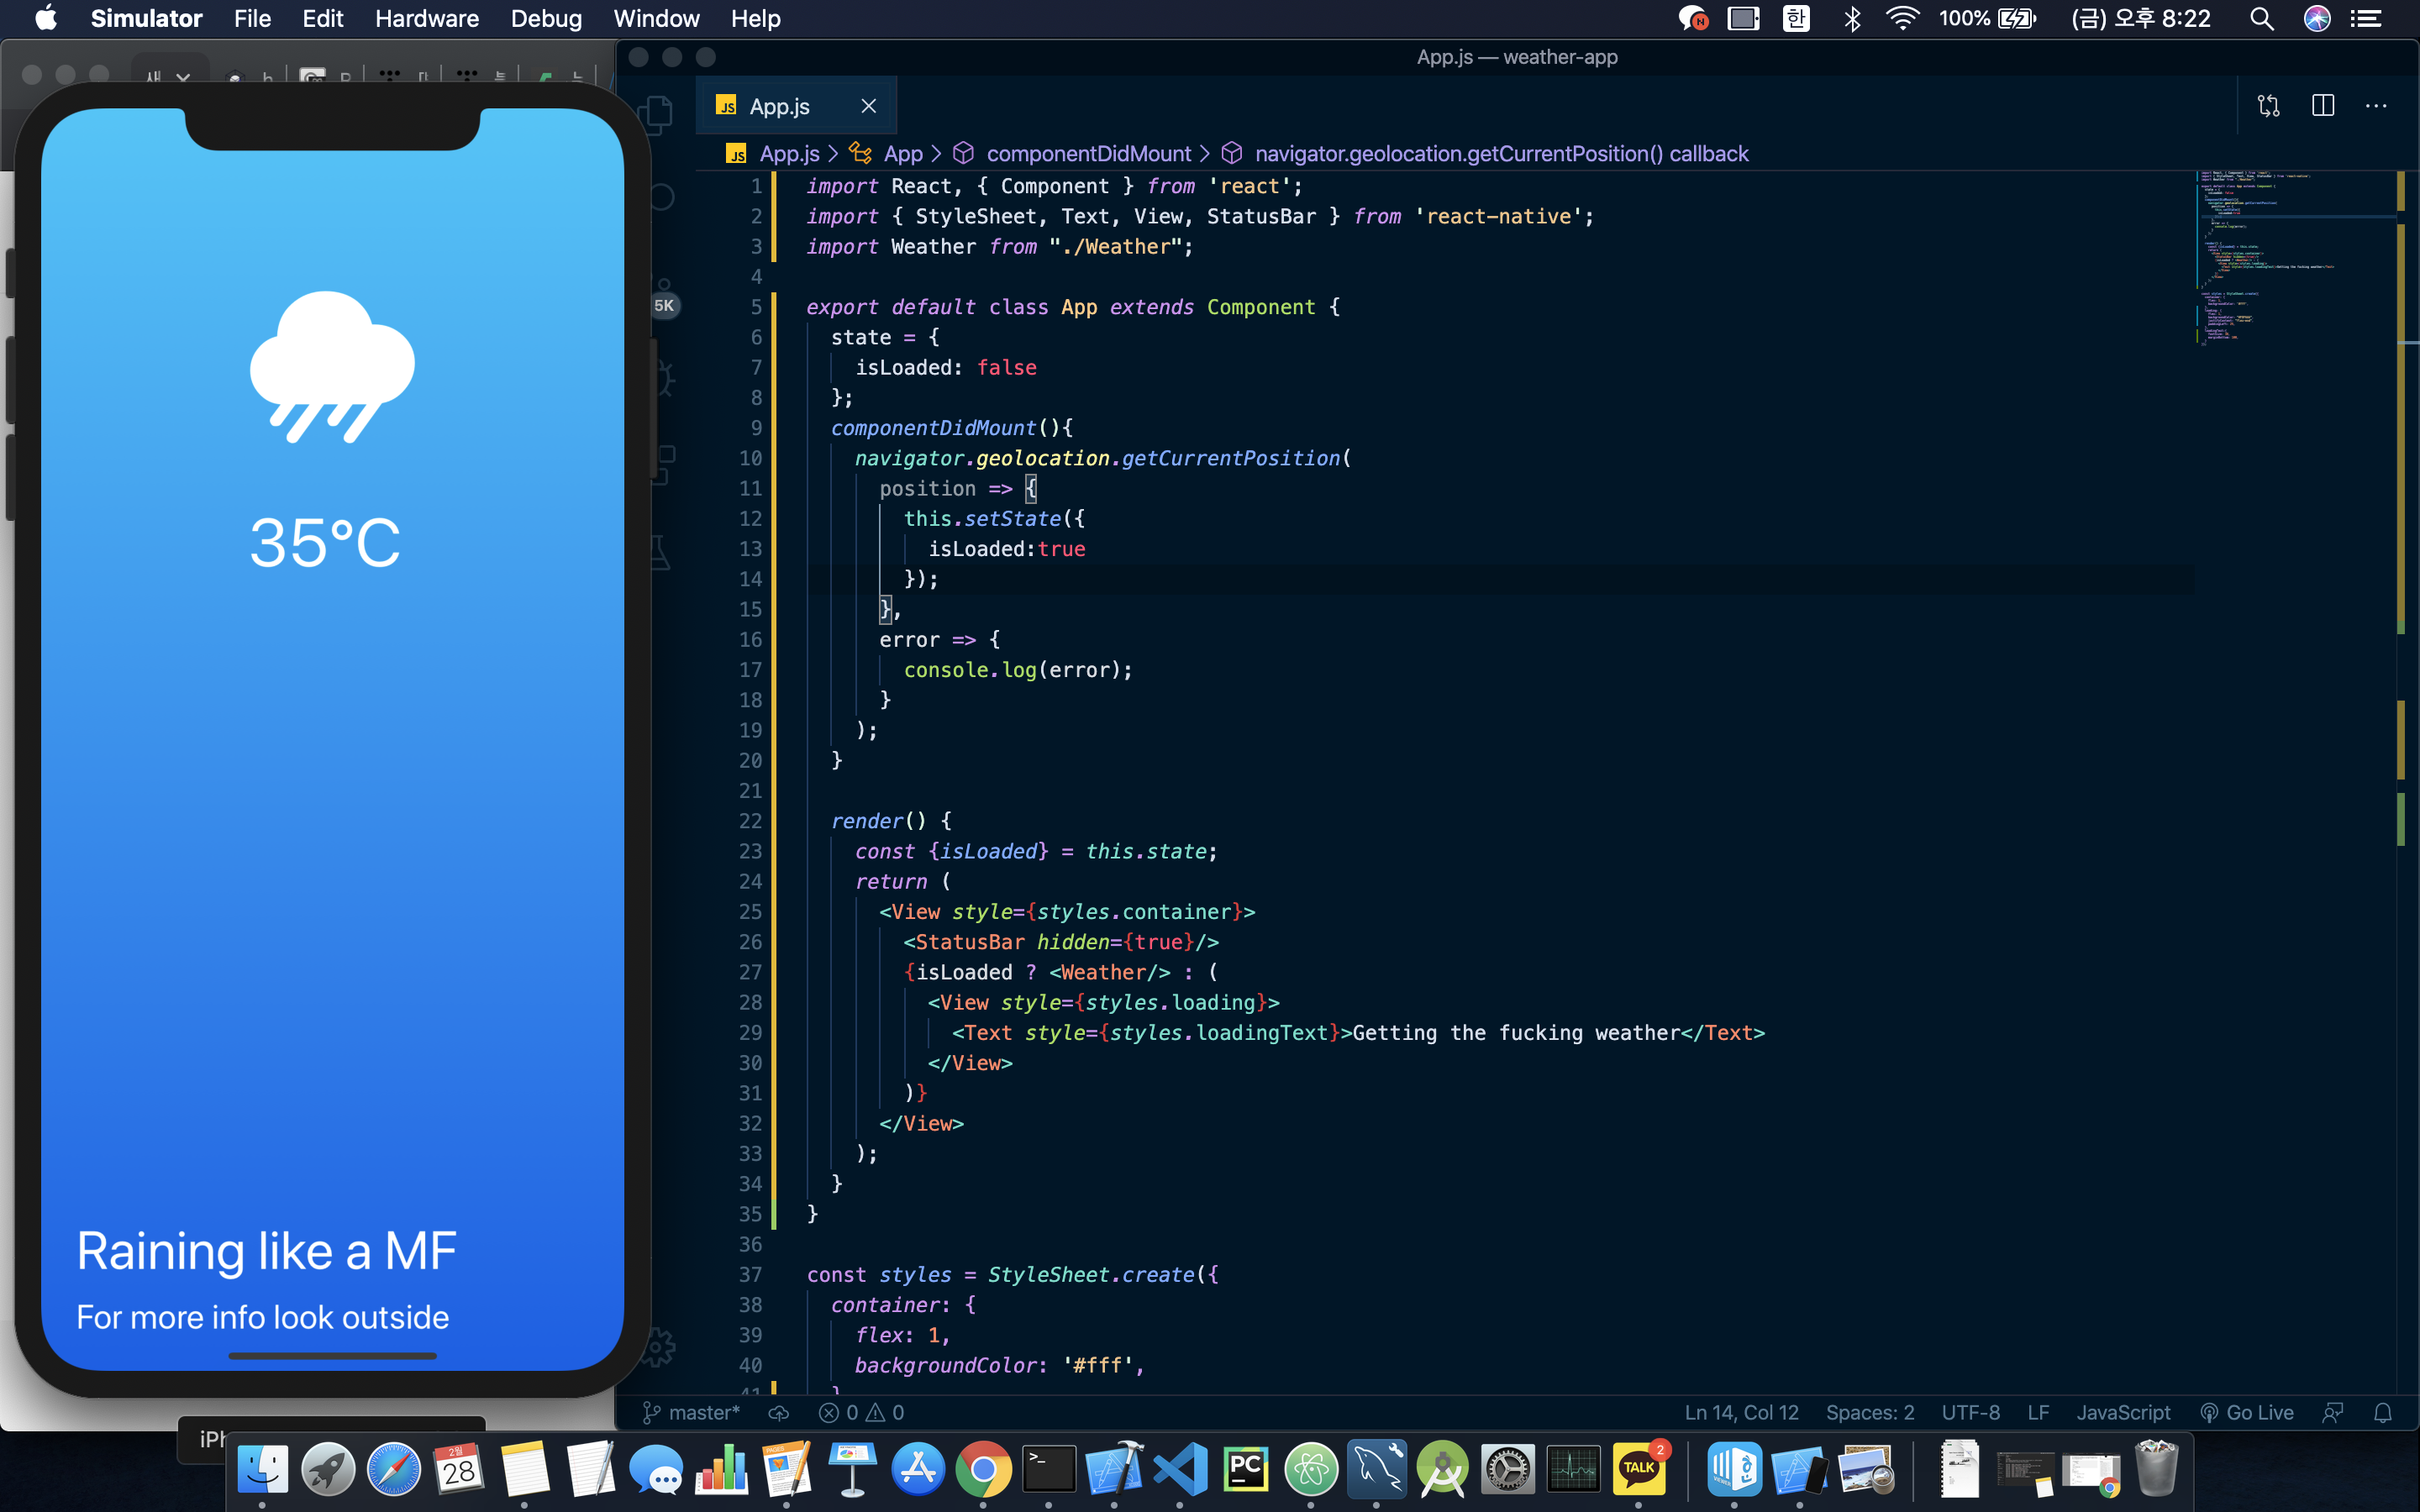Open the Explorer icon in activity bar
The height and width of the screenshot is (1512, 2420).
(657, 115)
